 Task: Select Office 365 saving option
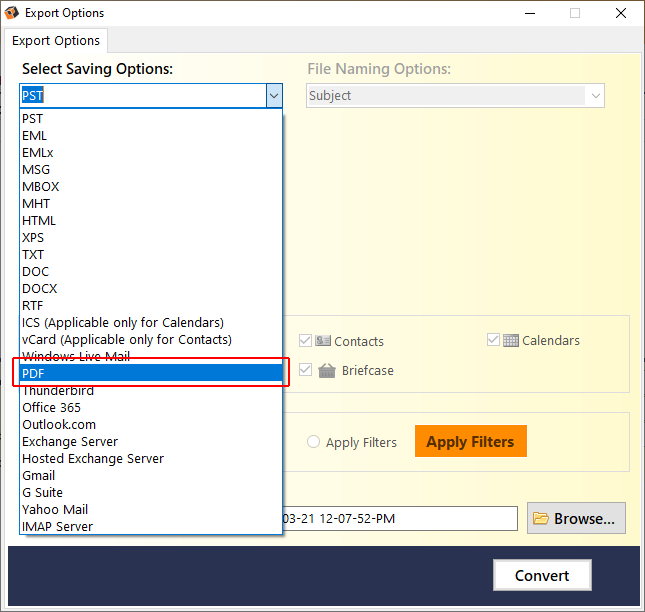pos(151,408)
